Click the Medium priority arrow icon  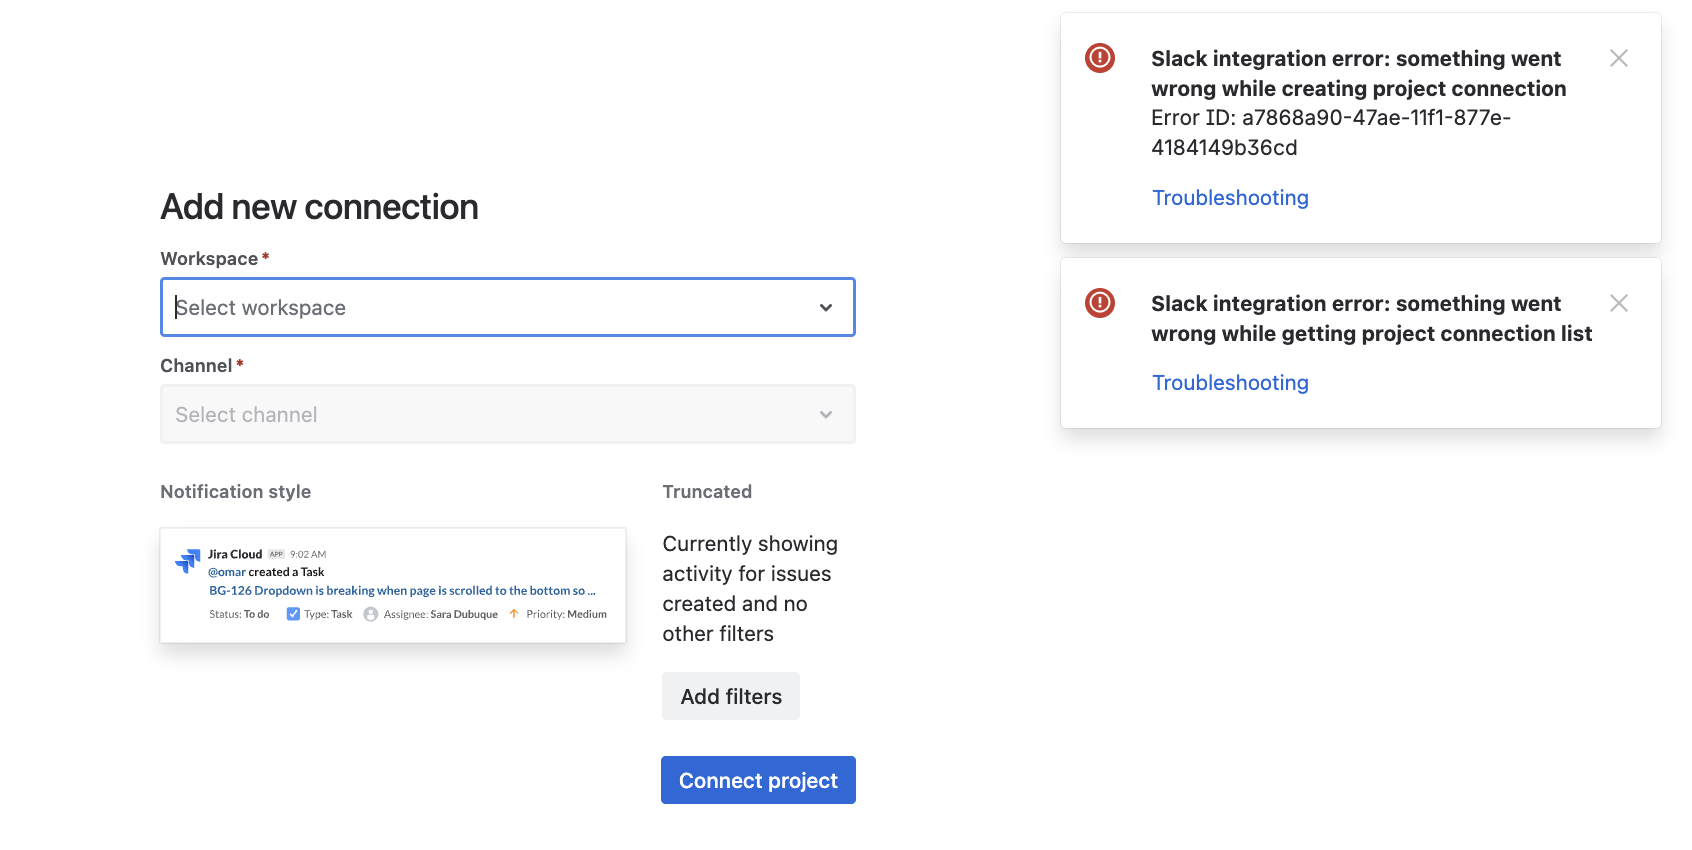[x=514, y=614]
